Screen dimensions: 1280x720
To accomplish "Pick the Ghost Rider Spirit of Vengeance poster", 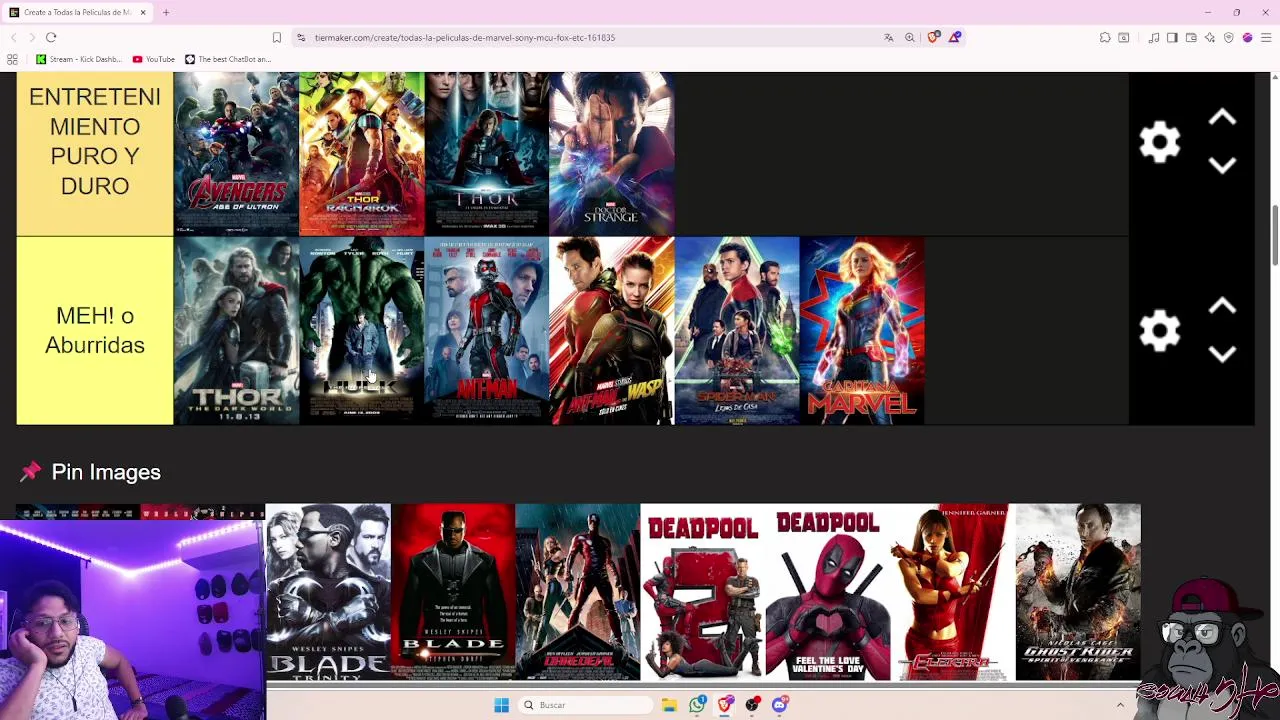I will 1078,592.
